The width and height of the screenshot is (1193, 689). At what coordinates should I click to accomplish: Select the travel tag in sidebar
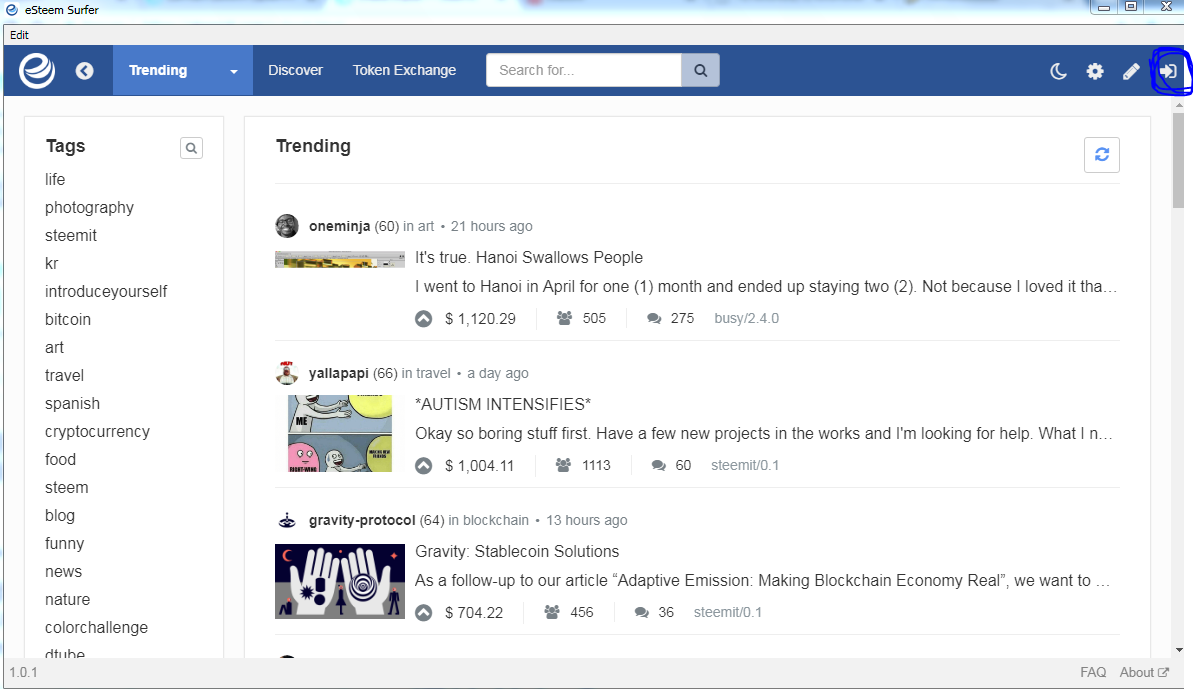(64, 376)
